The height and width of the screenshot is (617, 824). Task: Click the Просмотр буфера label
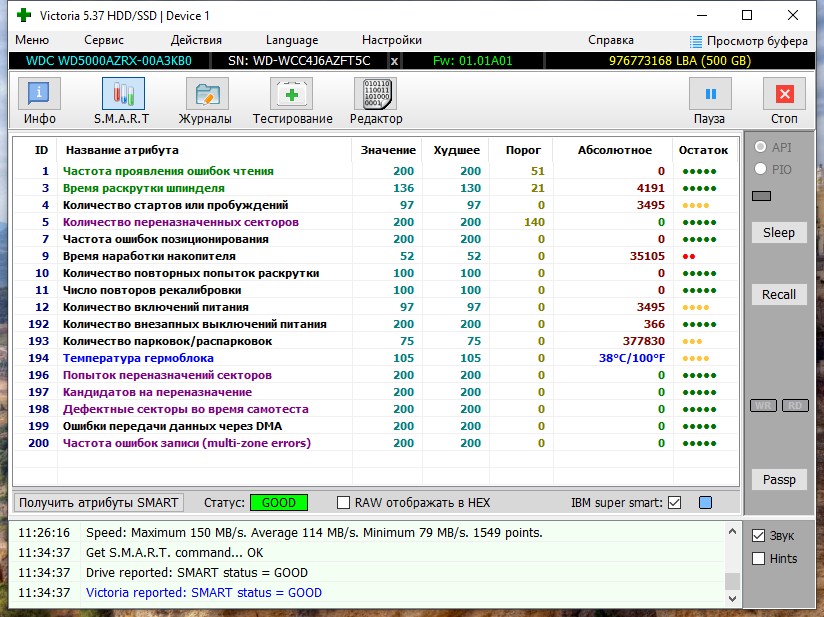[x=757, y=41]
